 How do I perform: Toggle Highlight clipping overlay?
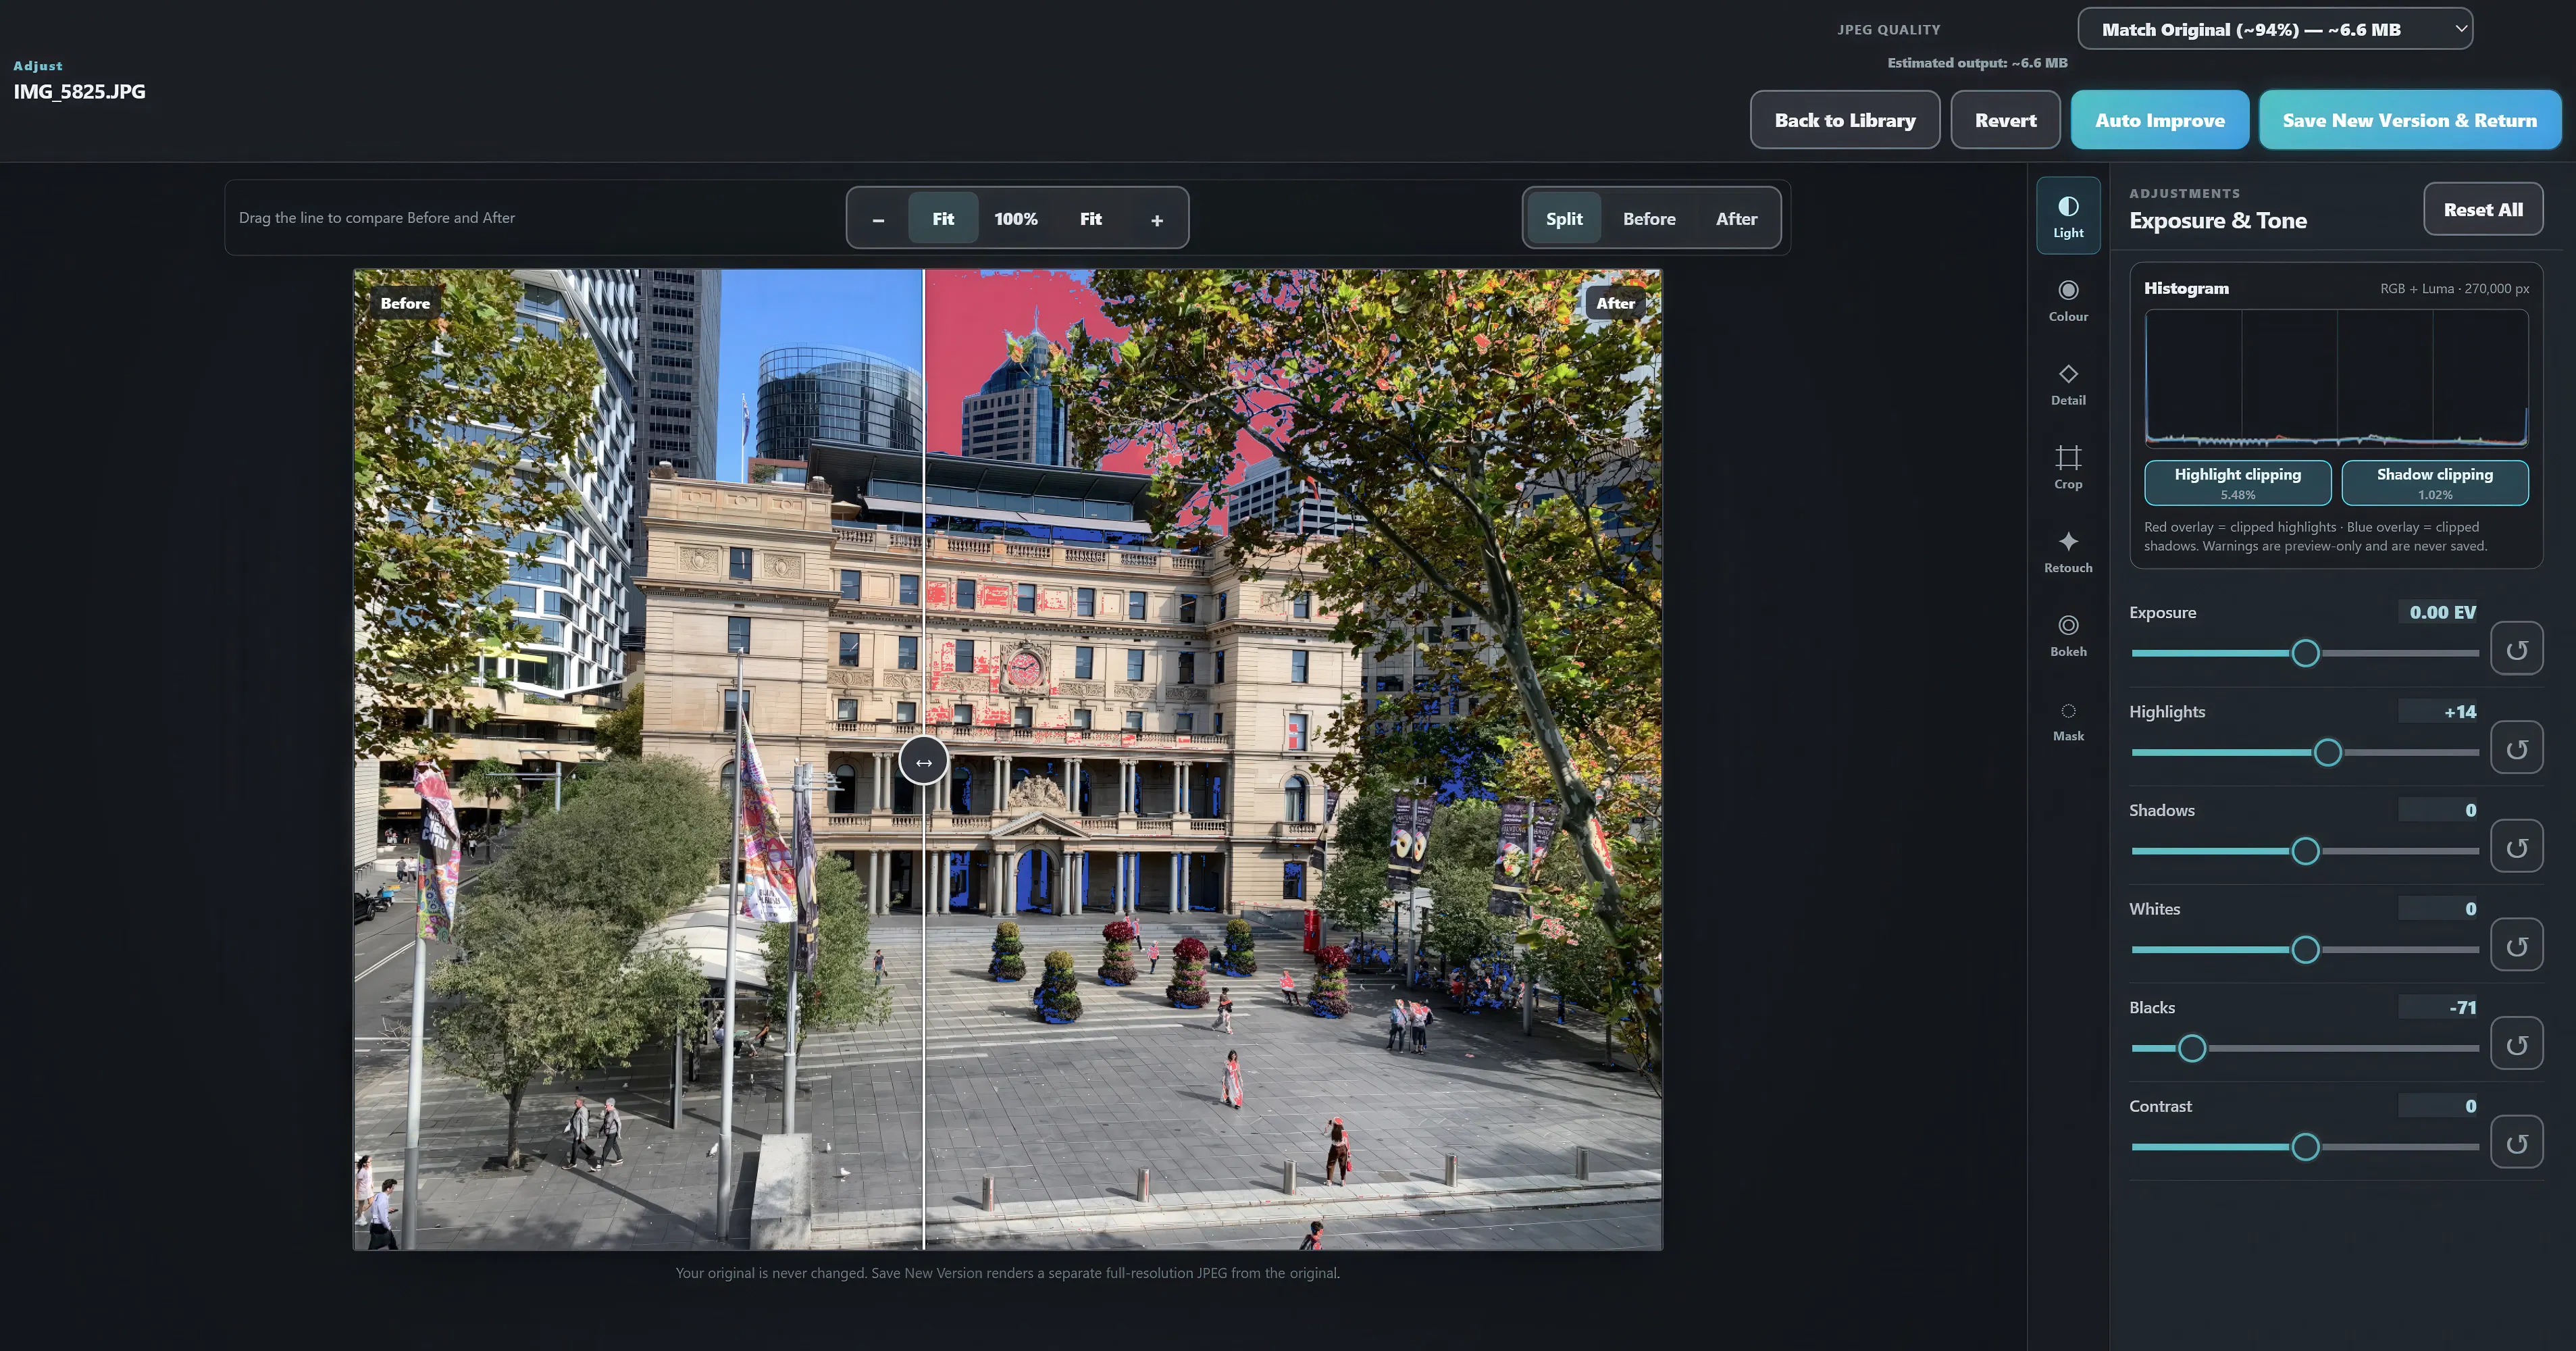tap(2237, 483)
